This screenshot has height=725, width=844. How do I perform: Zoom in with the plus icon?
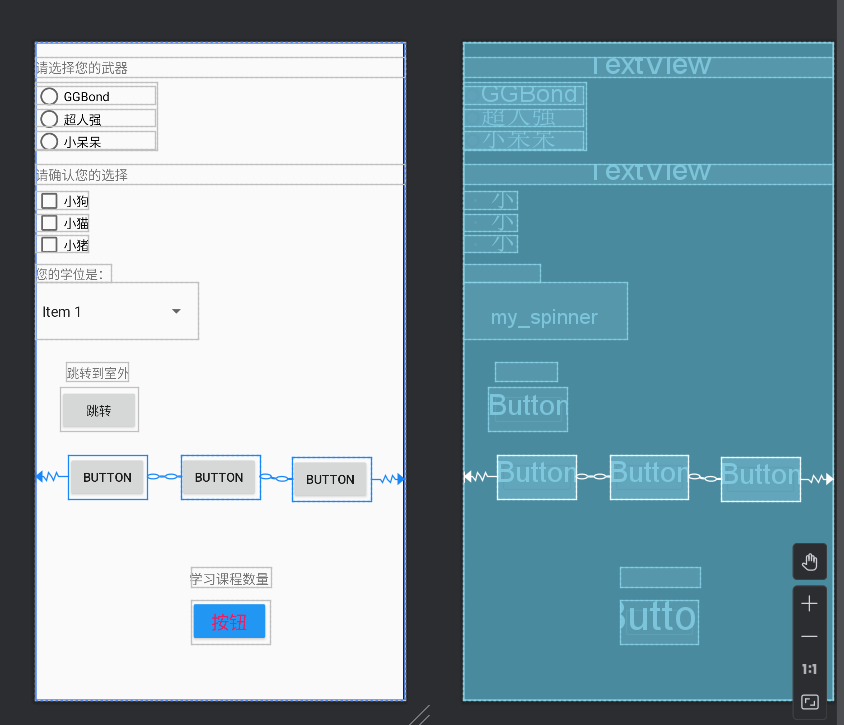coord(810,604)
